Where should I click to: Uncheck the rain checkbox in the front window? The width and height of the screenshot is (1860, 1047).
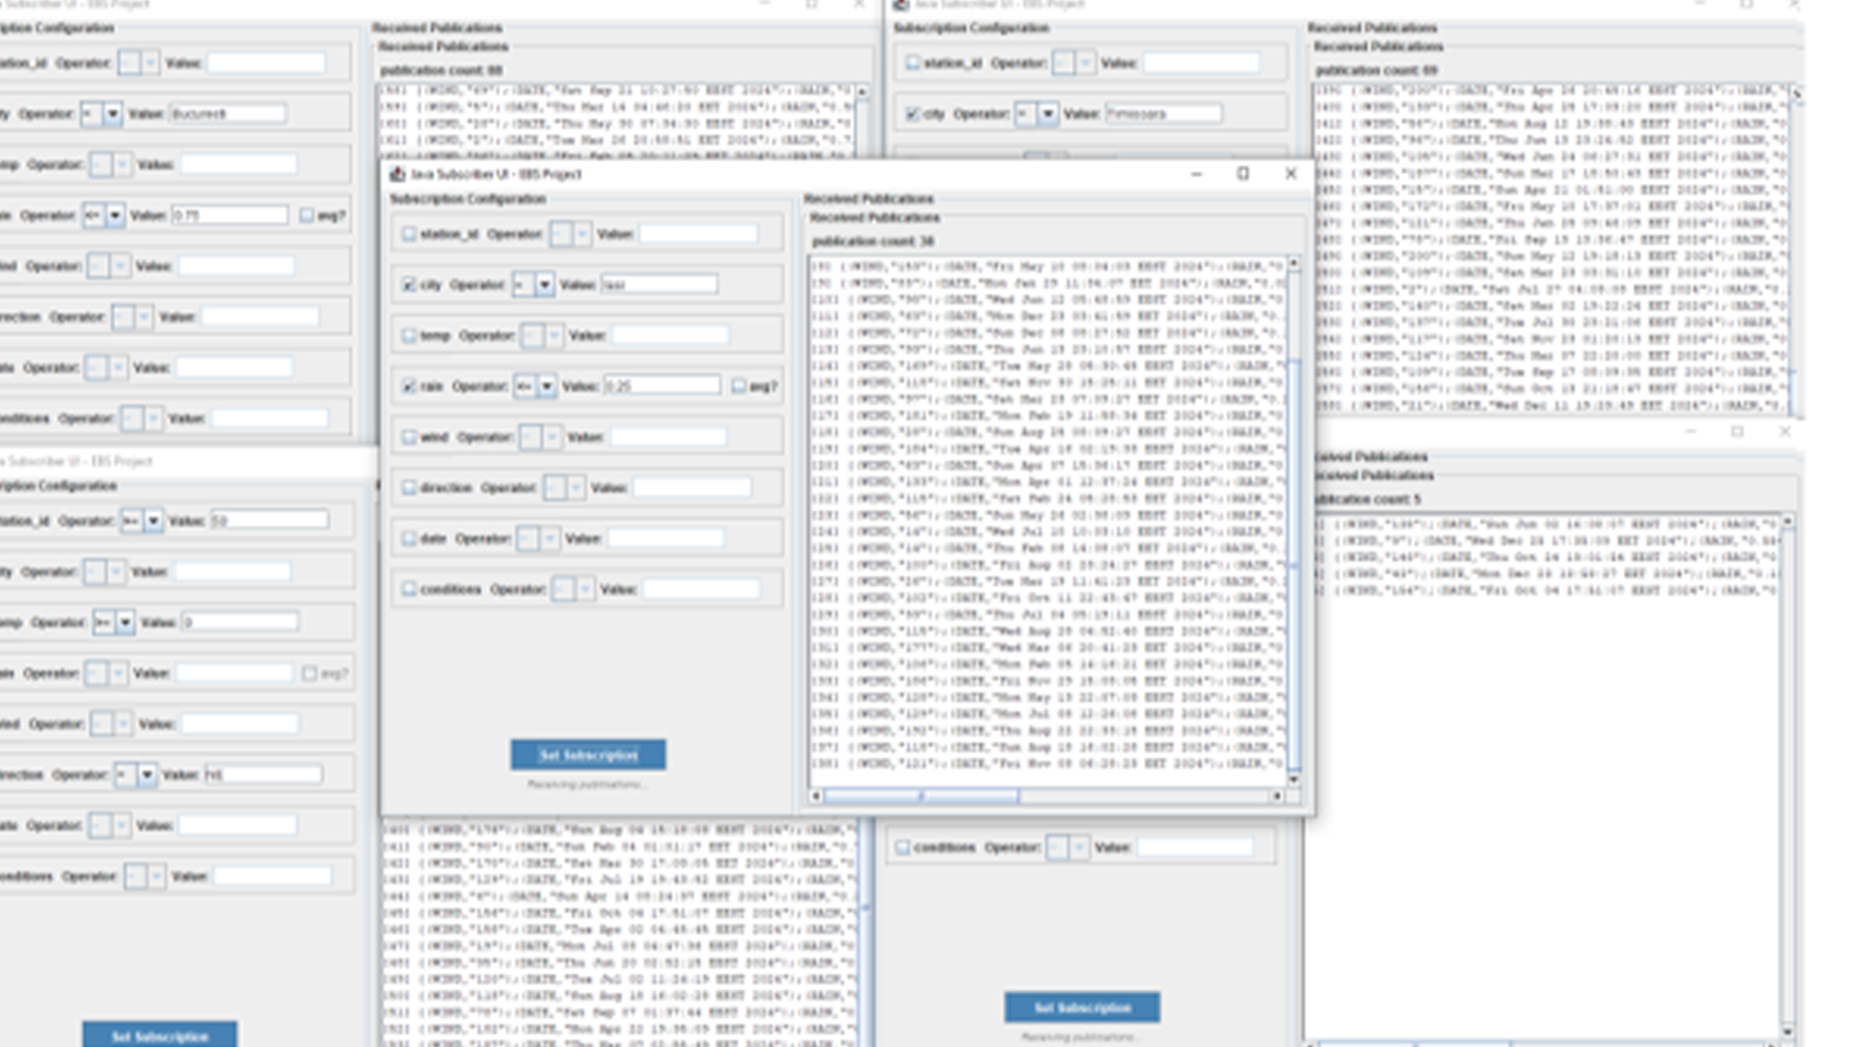click(x=409, y=386)
